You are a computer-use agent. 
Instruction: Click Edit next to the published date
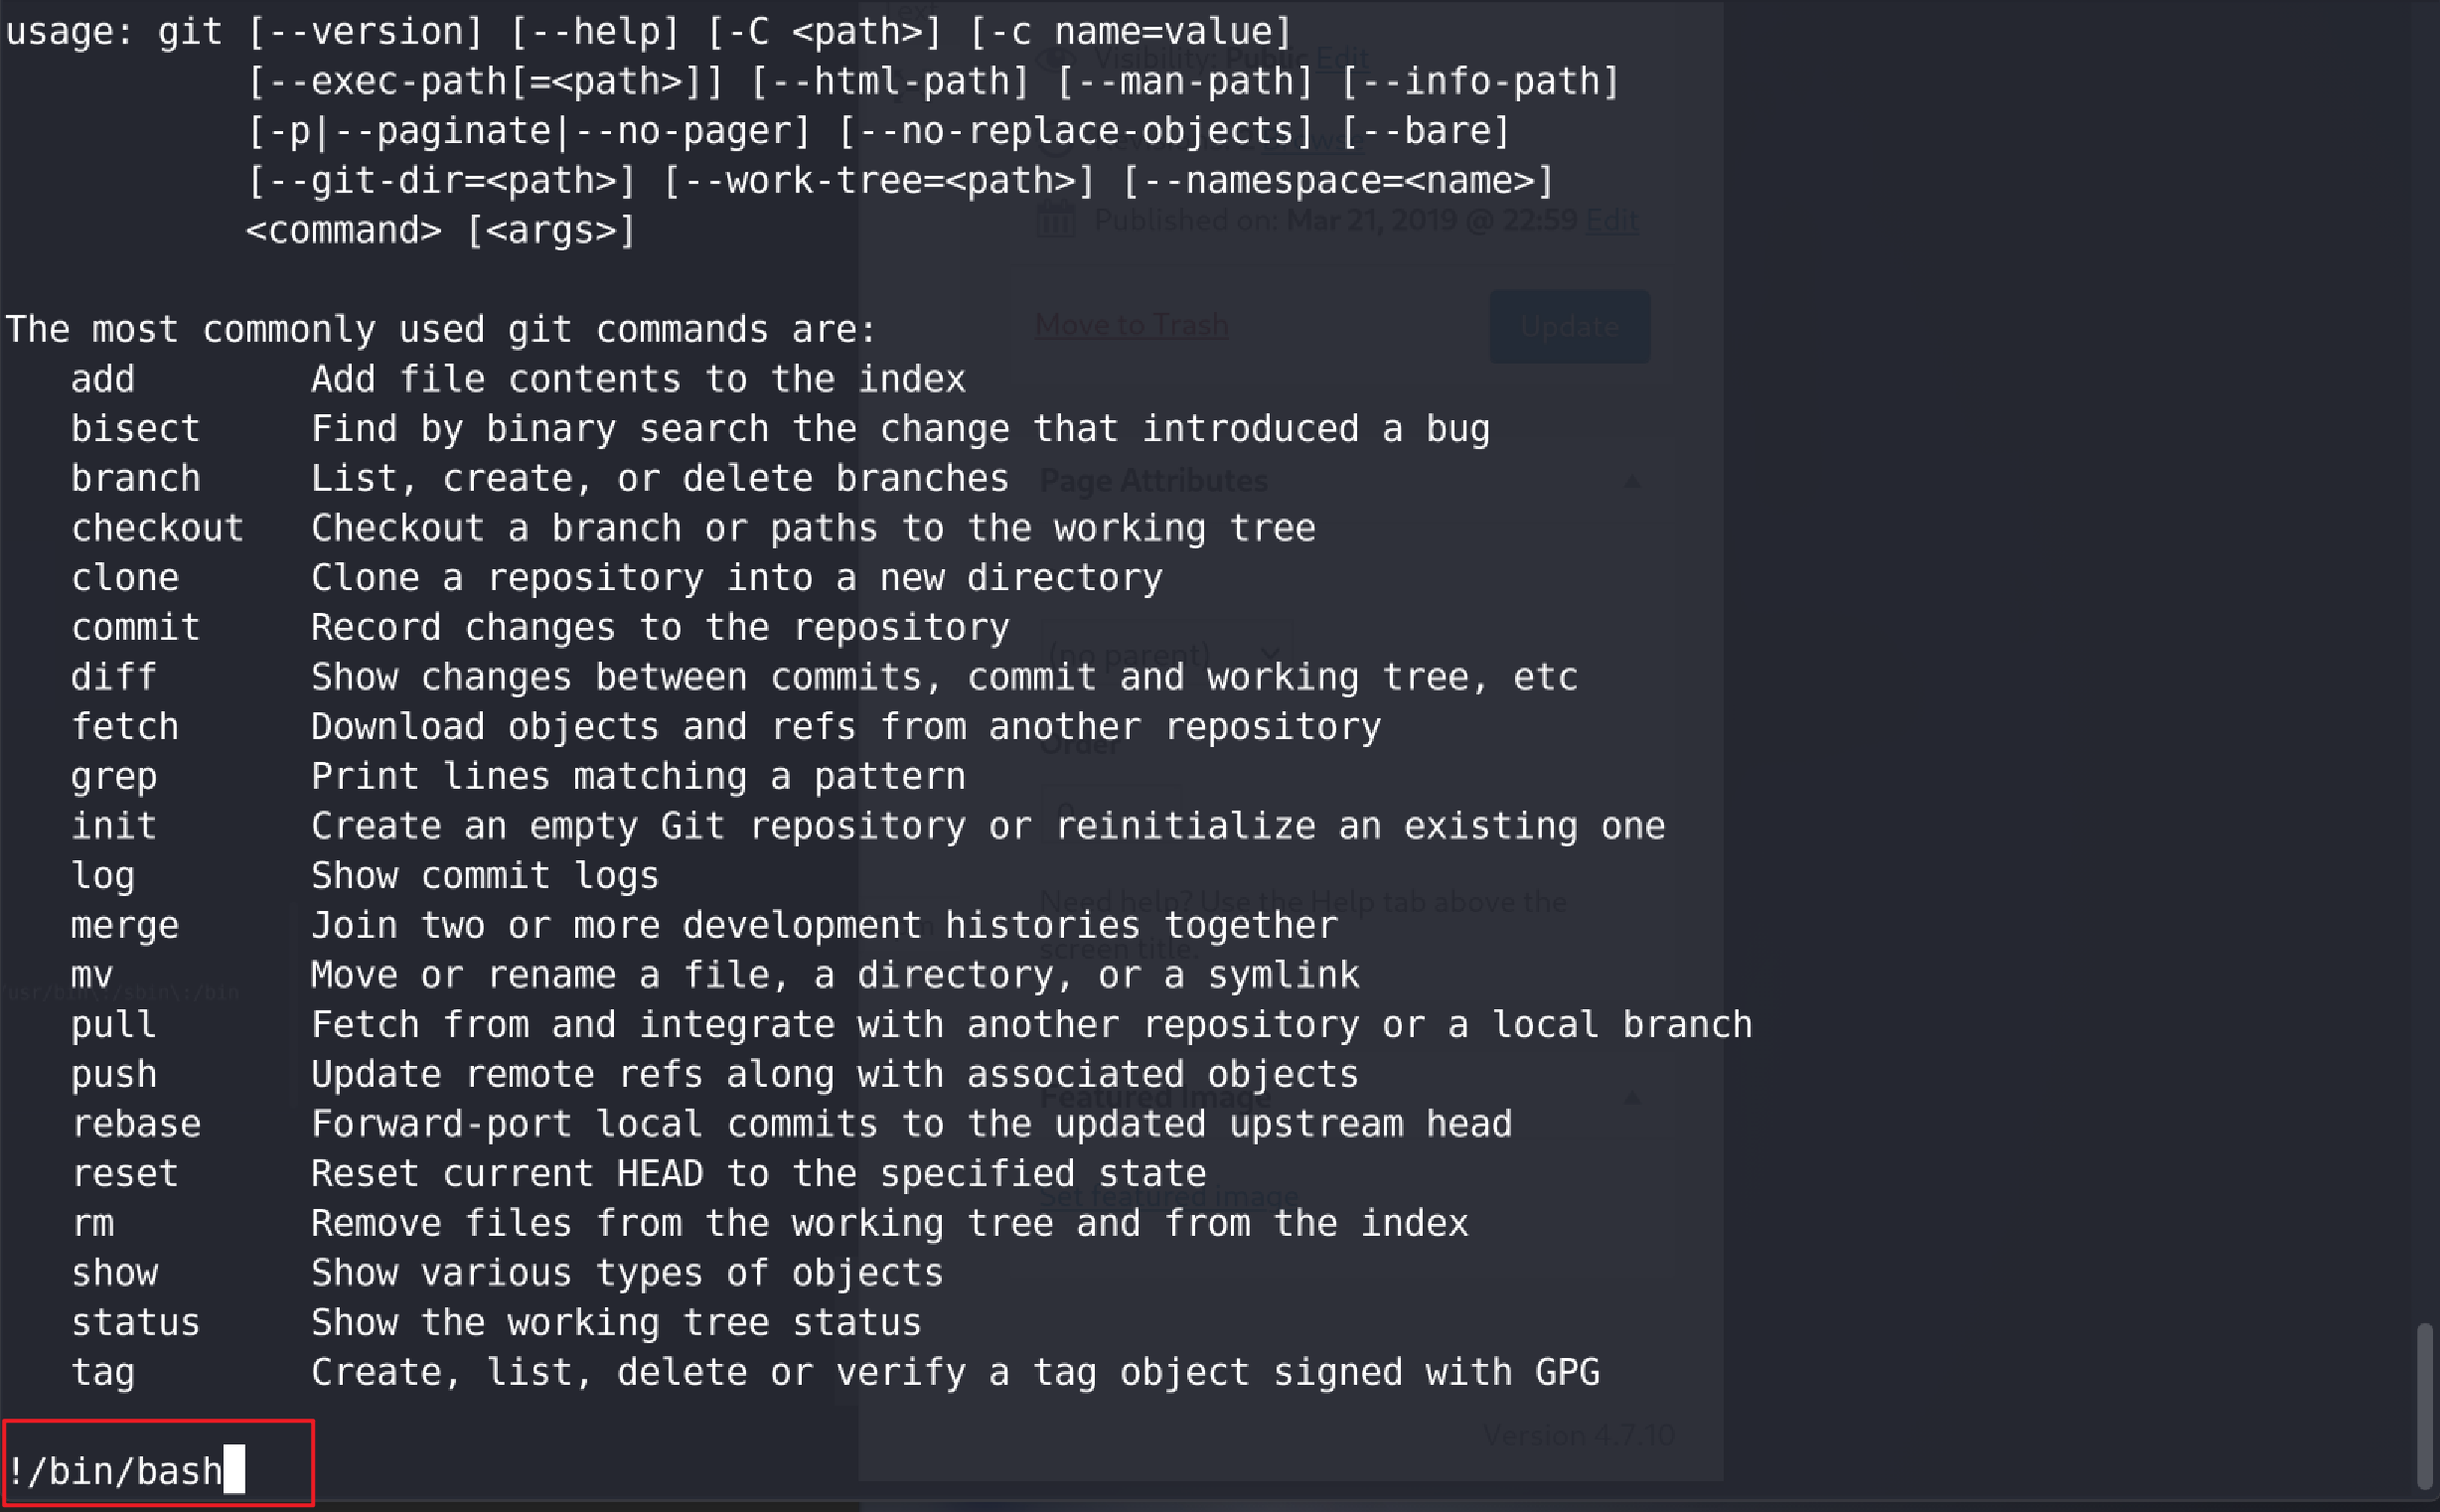click(x=1612, y=220)
